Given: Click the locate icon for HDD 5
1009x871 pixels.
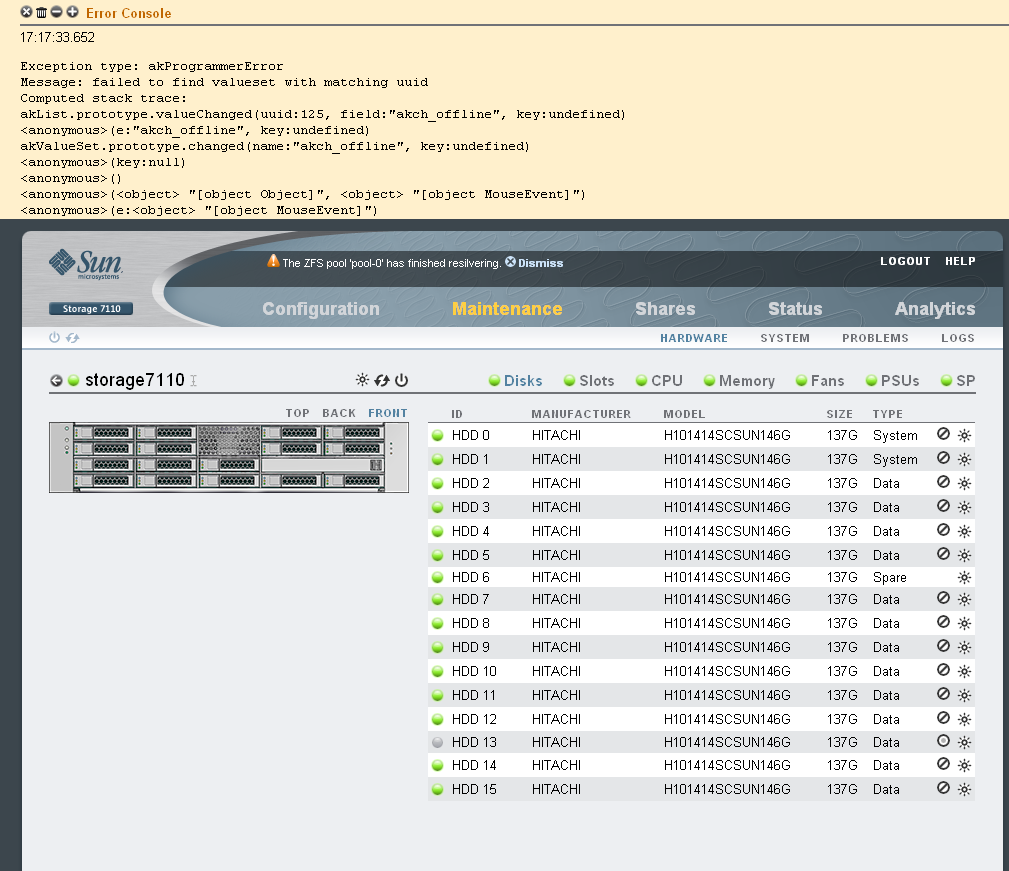Looking at the screenshot, I should click(964, 555).
